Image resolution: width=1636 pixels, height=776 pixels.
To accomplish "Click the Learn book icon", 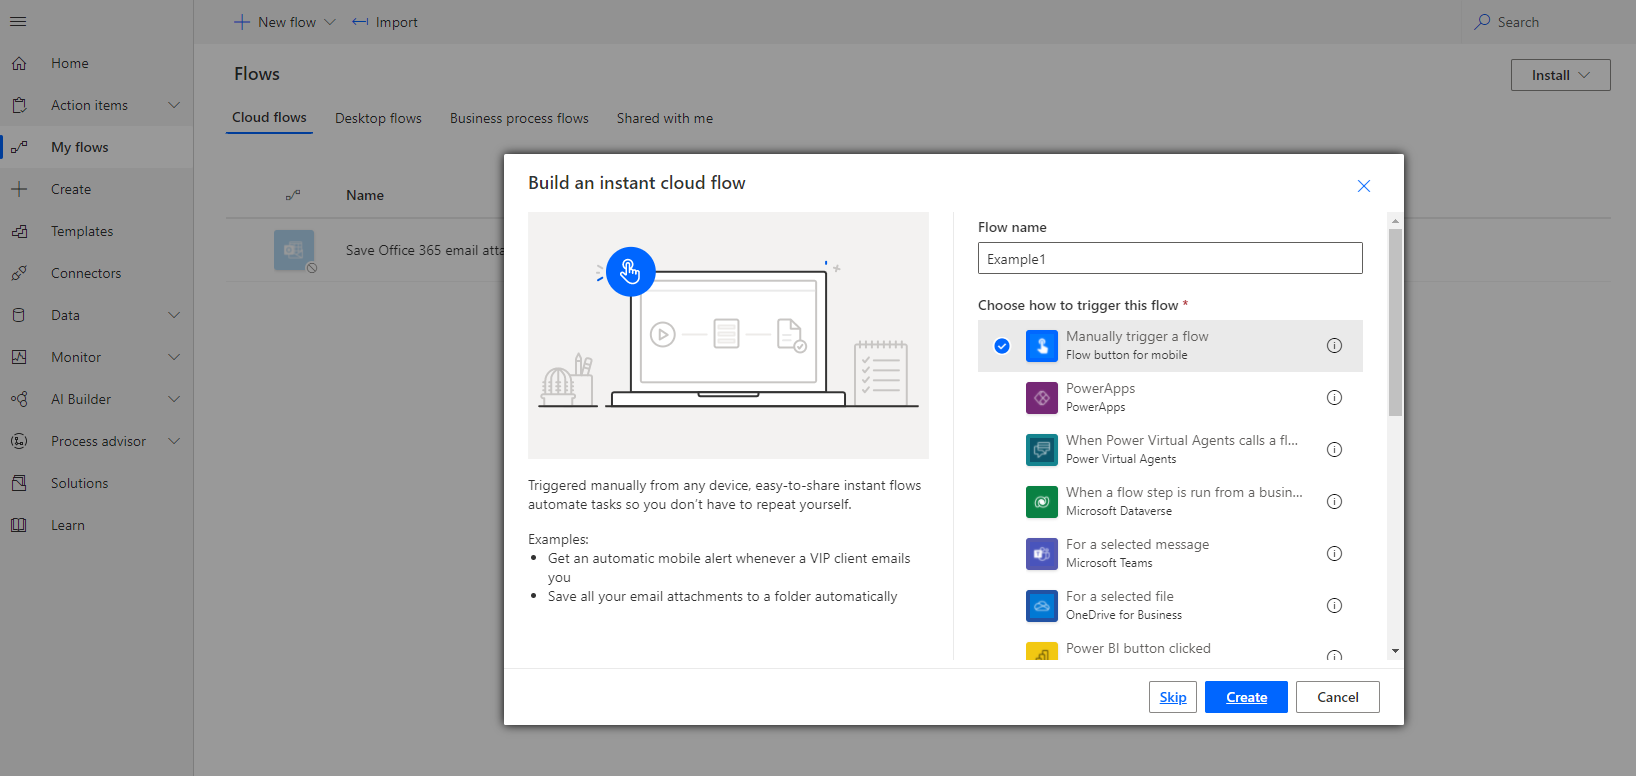I will (19, 525).
